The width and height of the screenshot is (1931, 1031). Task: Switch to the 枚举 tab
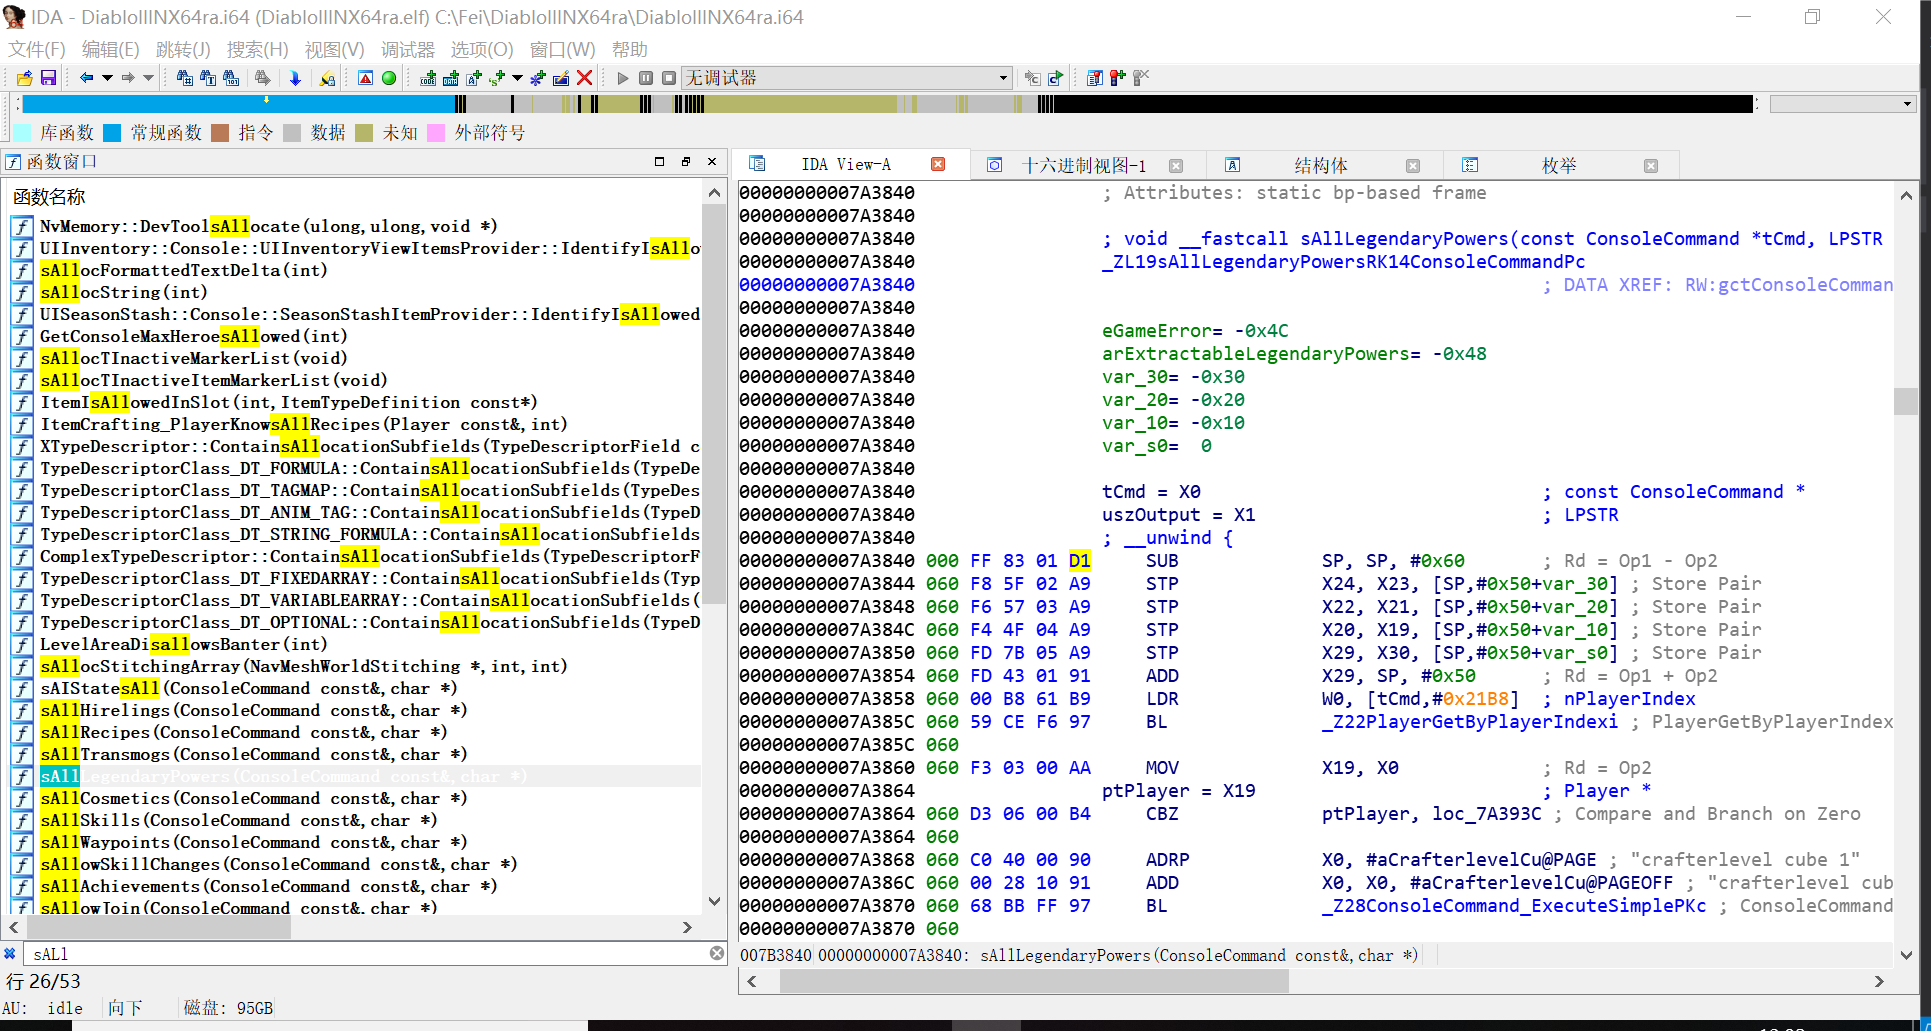1559,165
